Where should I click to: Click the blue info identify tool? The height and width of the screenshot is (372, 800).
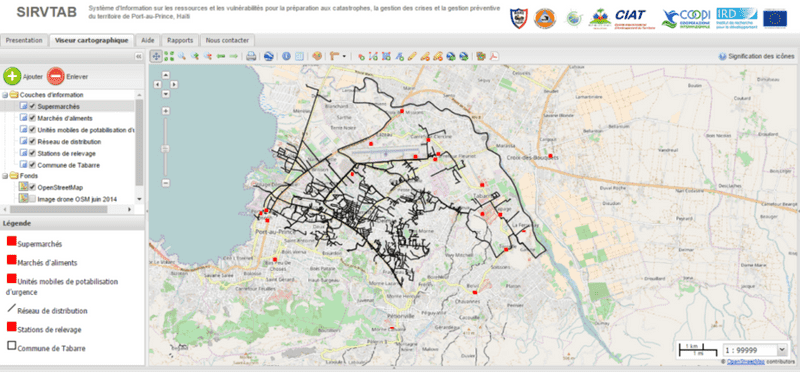(x=286, y=57)
